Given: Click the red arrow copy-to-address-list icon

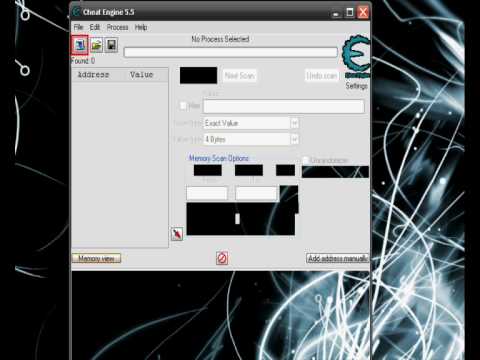Looking at the screenshot, I should tap(177, 234).
